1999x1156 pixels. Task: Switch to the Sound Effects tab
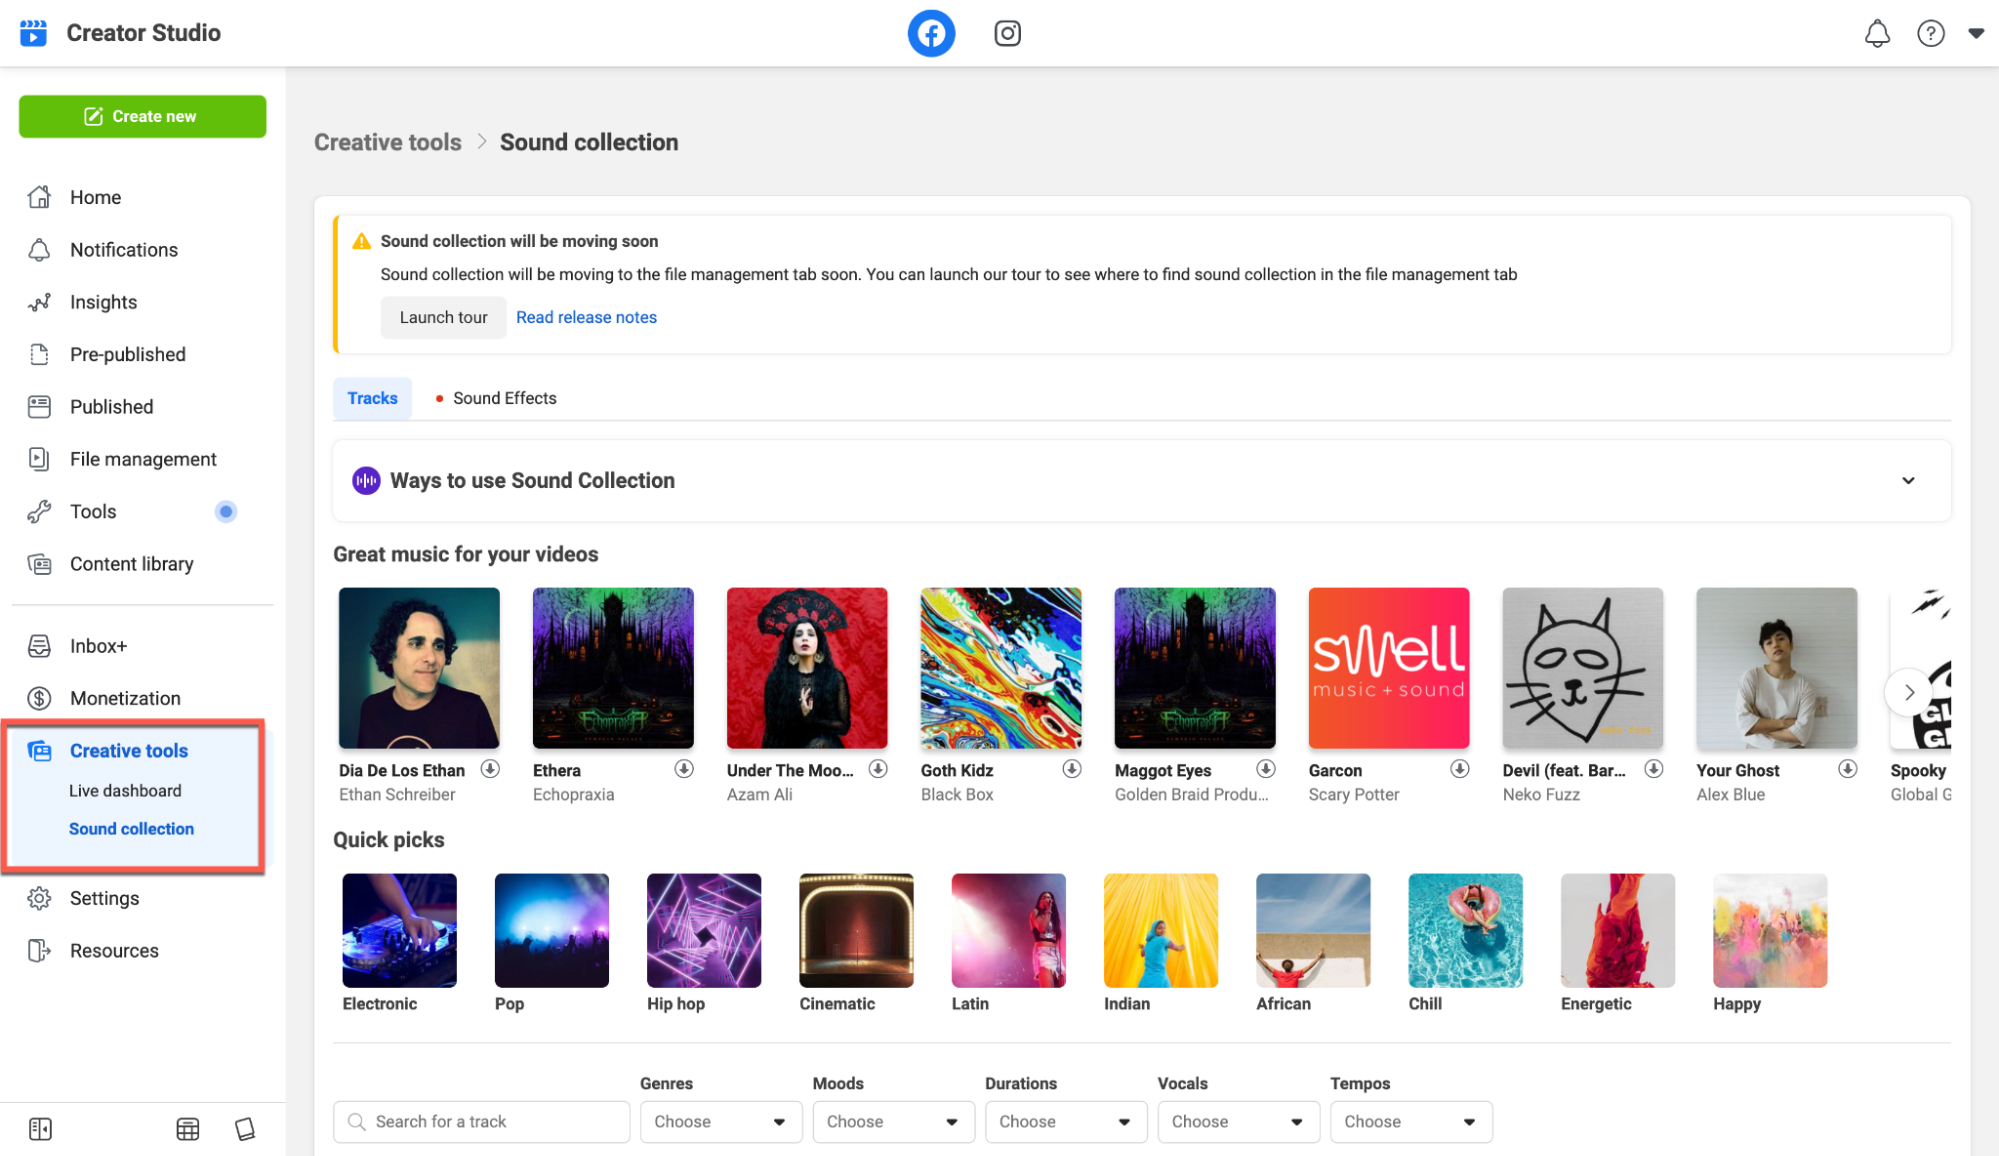coord(505,398)
